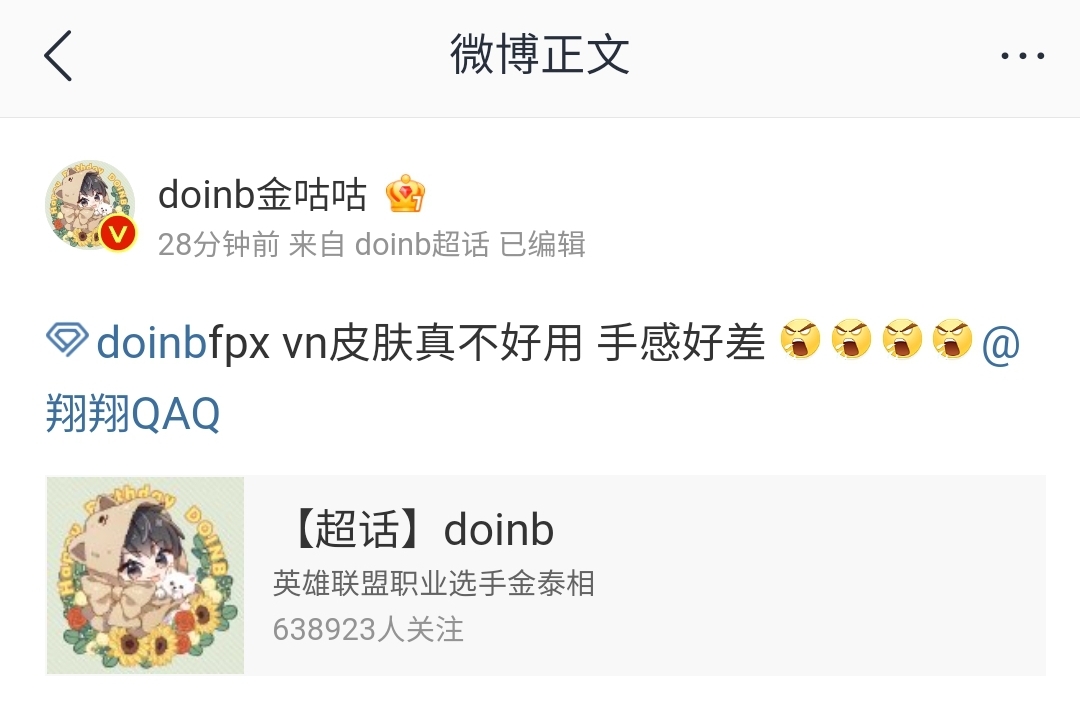Image resolution: width=1080 pixels, height=726 pixels.
Task: Open doinb金咕咕 profile avatar
Action: pos(90,205)
